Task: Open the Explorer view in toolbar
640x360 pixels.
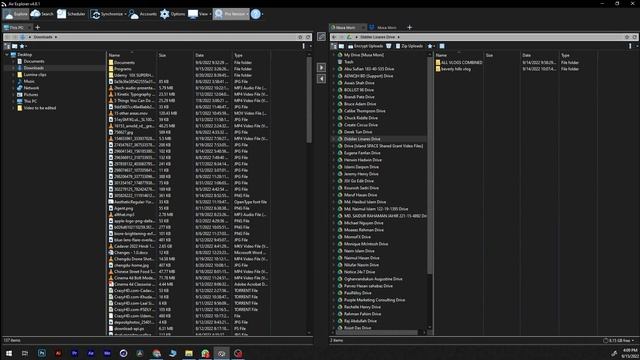Action: 16,14
